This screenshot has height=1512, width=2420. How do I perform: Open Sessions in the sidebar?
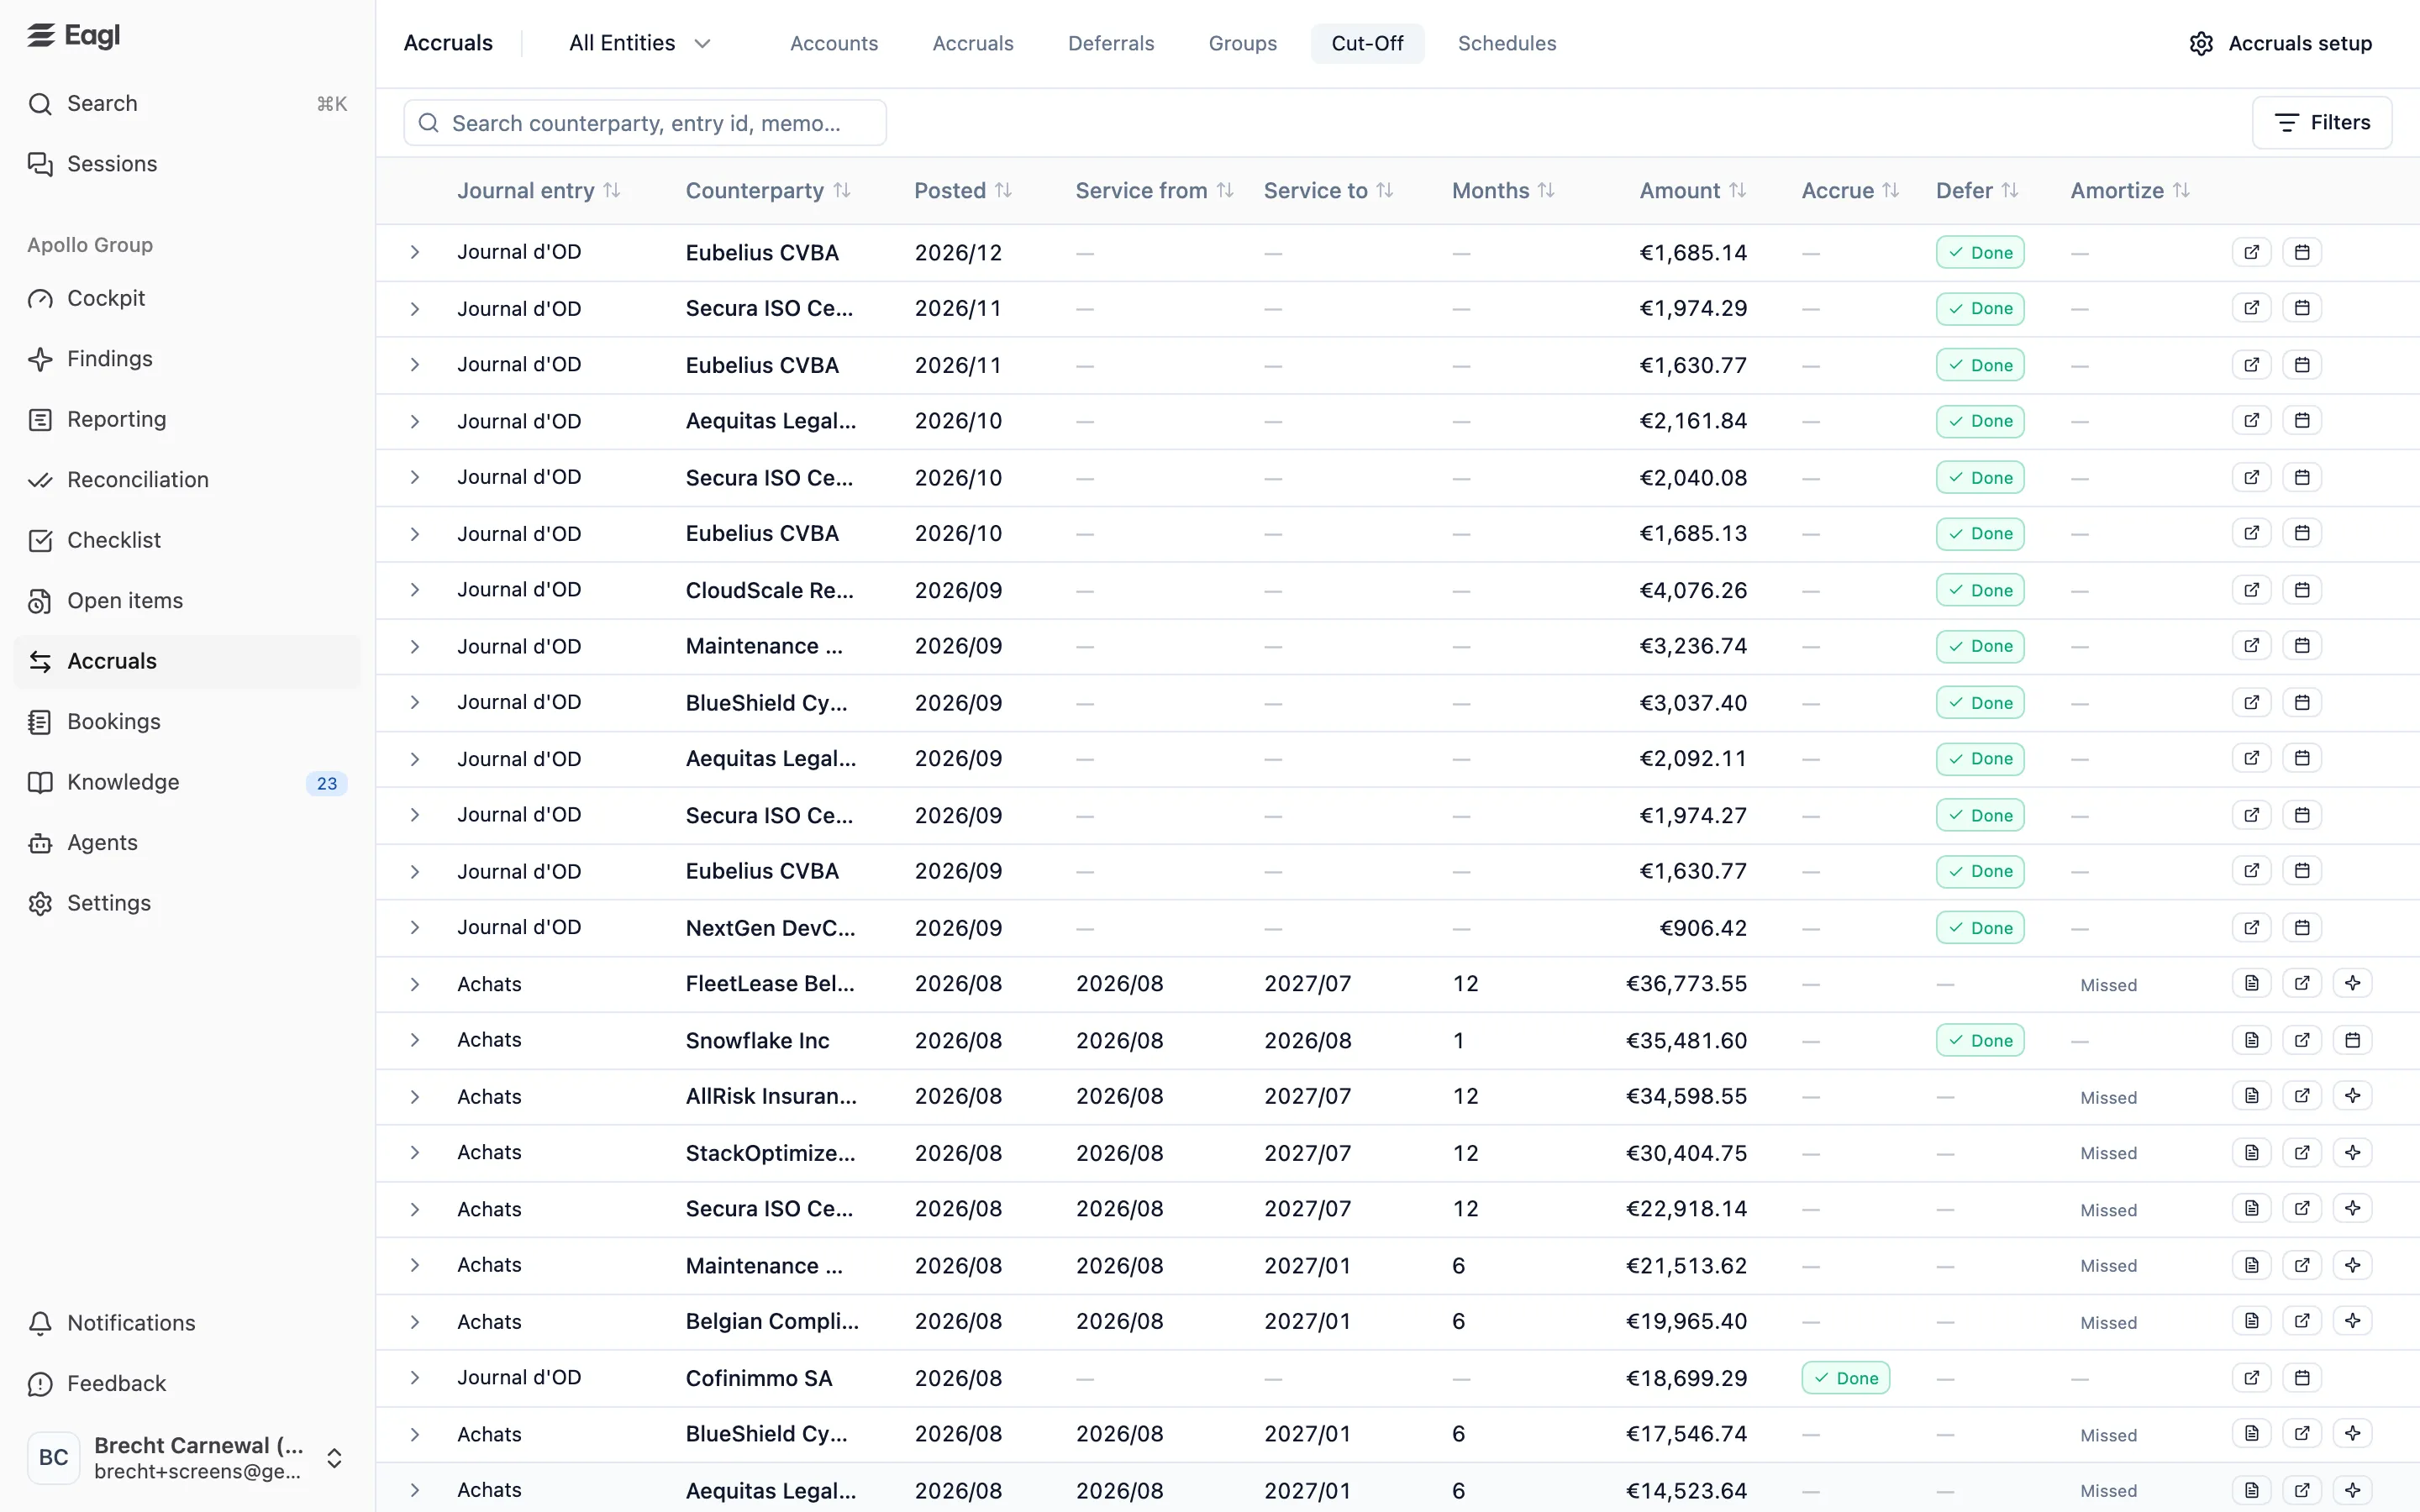click(x=188, y=164)
